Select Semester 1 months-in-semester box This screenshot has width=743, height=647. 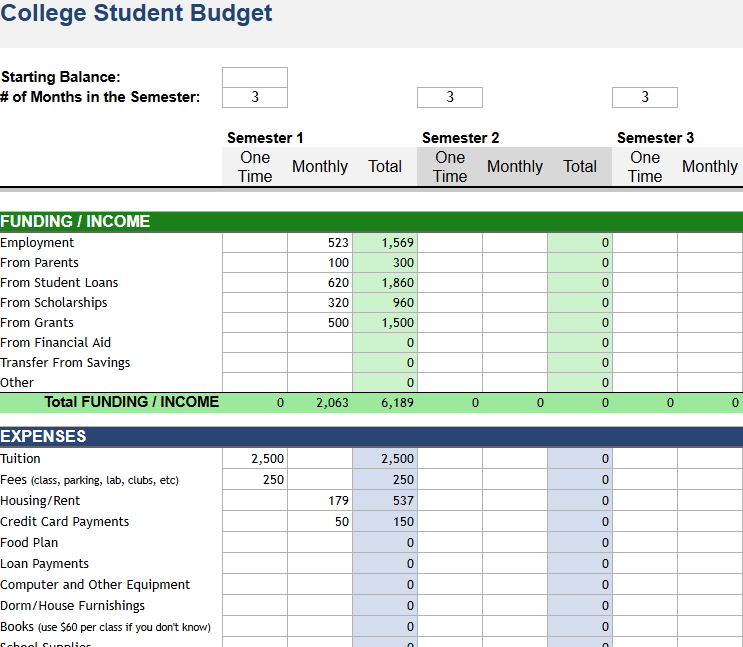tap(255, 97)
